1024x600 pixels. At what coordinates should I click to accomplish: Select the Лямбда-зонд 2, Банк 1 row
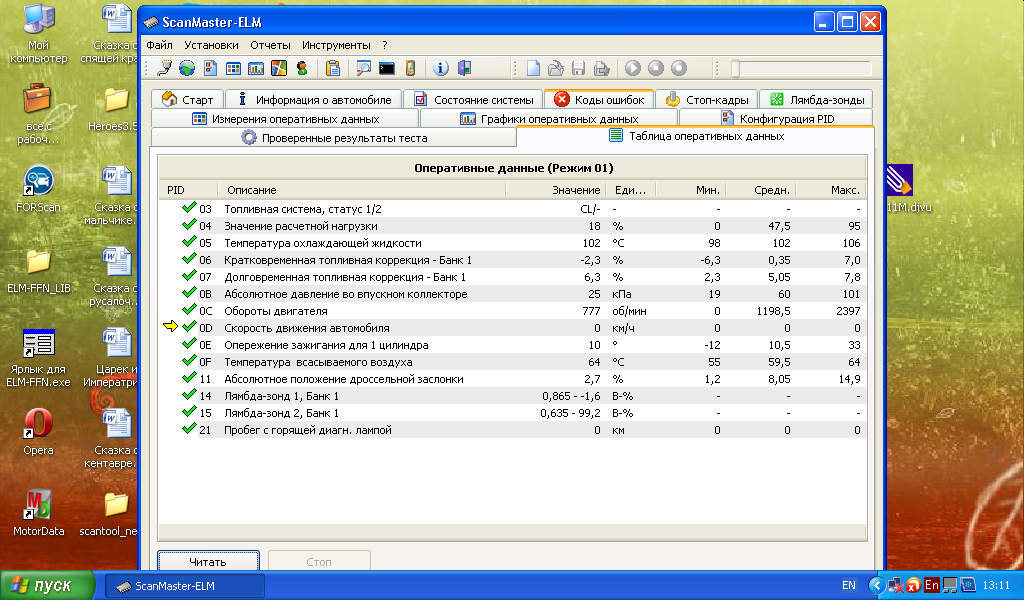[x=513, y=413]
